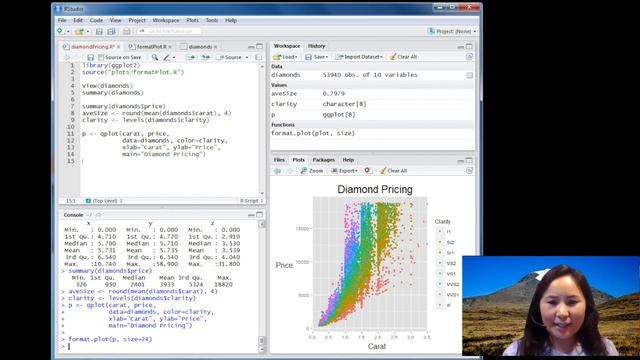Open the Load workspace dropdown
Screen dimensions: 640x360
click(x=286, y=57)
